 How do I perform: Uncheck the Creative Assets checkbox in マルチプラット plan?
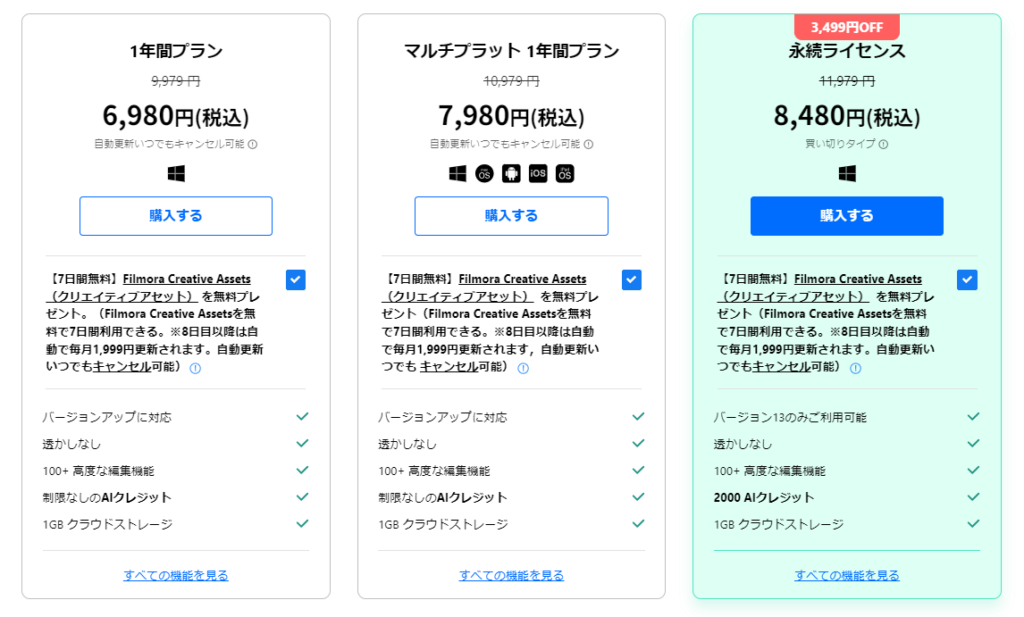click(632, 280)
